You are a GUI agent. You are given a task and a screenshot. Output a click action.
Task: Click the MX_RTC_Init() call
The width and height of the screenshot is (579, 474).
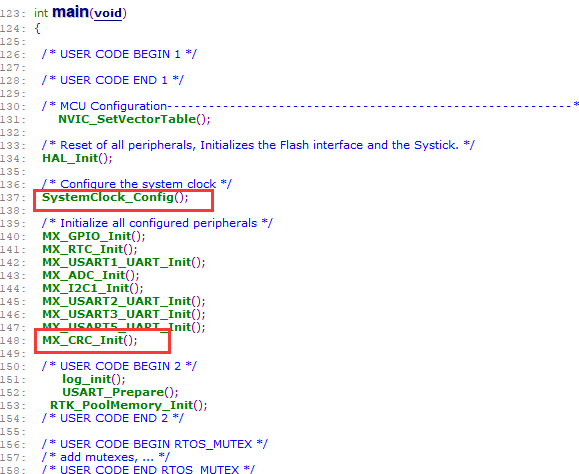[x=90, y=249]
